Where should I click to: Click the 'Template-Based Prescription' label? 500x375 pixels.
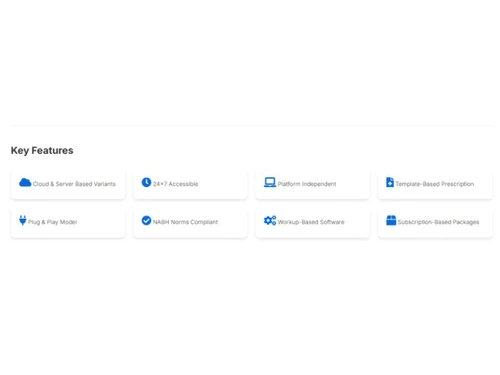[435, 184]
